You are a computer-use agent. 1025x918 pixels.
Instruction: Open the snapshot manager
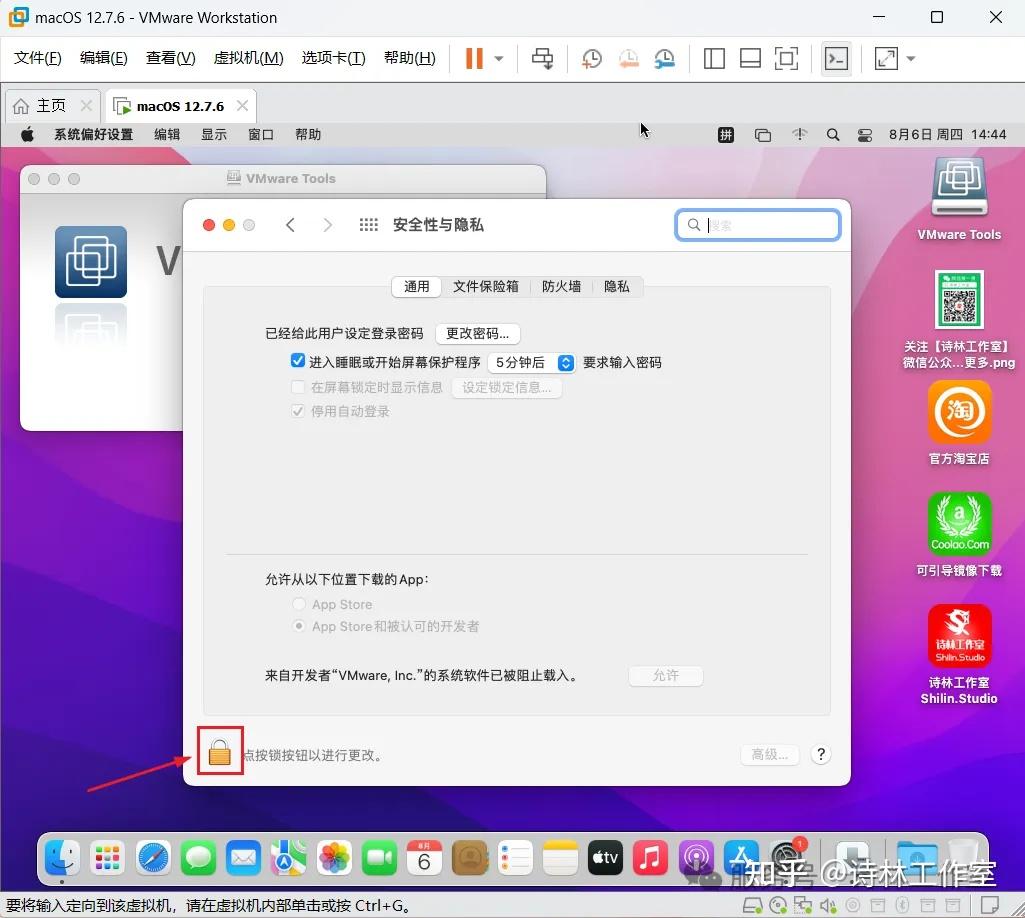[x=664, y=59]
